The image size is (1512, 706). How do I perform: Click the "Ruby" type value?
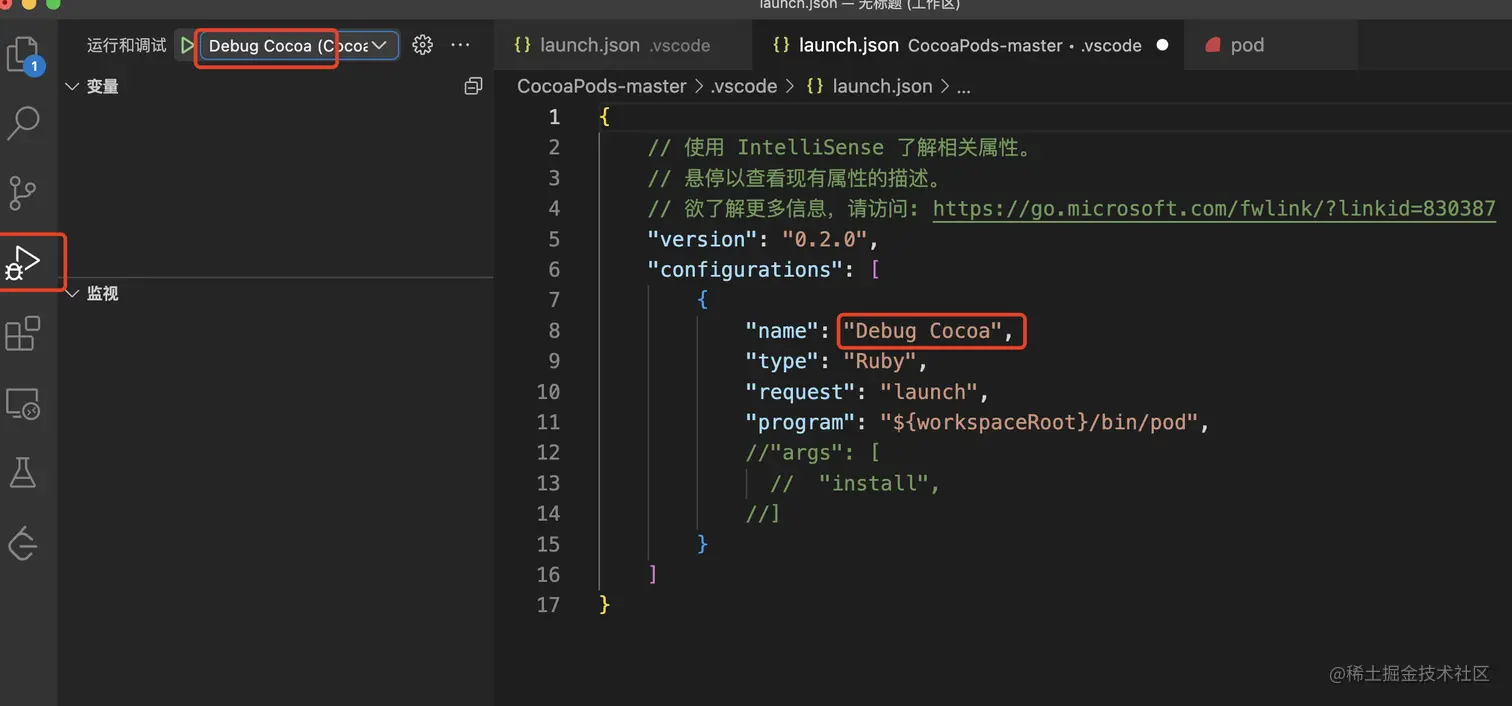[880, 361]
